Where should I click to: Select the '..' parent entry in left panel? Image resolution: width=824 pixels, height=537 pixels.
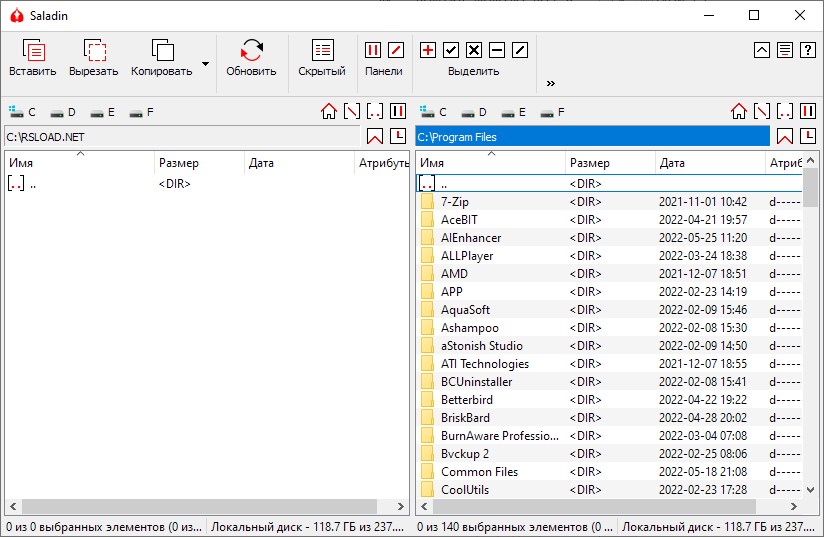(207, 184)
